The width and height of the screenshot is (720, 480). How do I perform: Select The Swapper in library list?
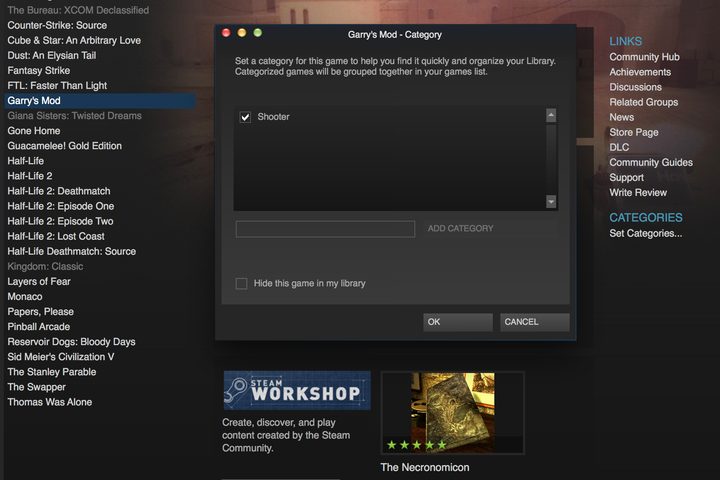coord(36,387)
